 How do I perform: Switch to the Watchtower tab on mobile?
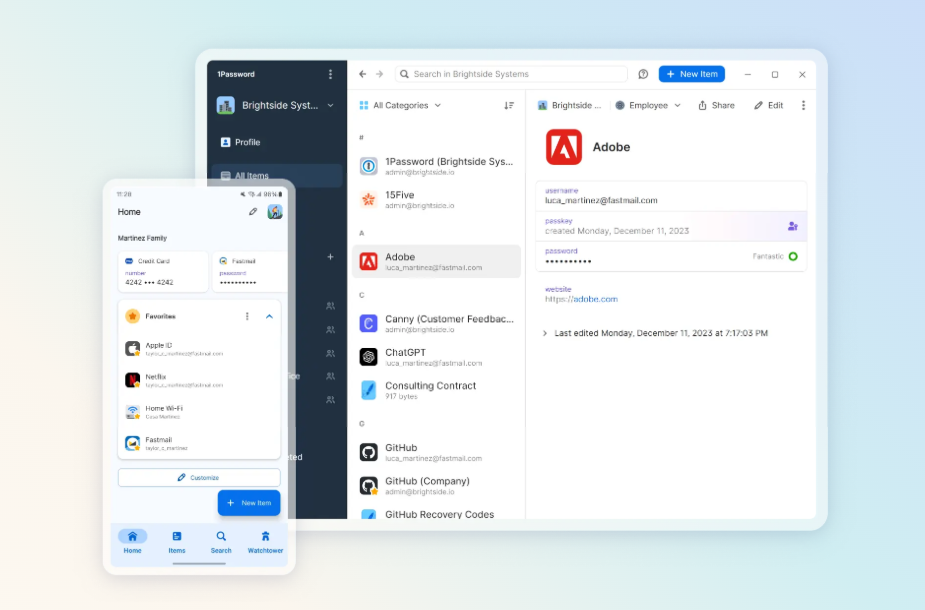(x=265, y=541)
